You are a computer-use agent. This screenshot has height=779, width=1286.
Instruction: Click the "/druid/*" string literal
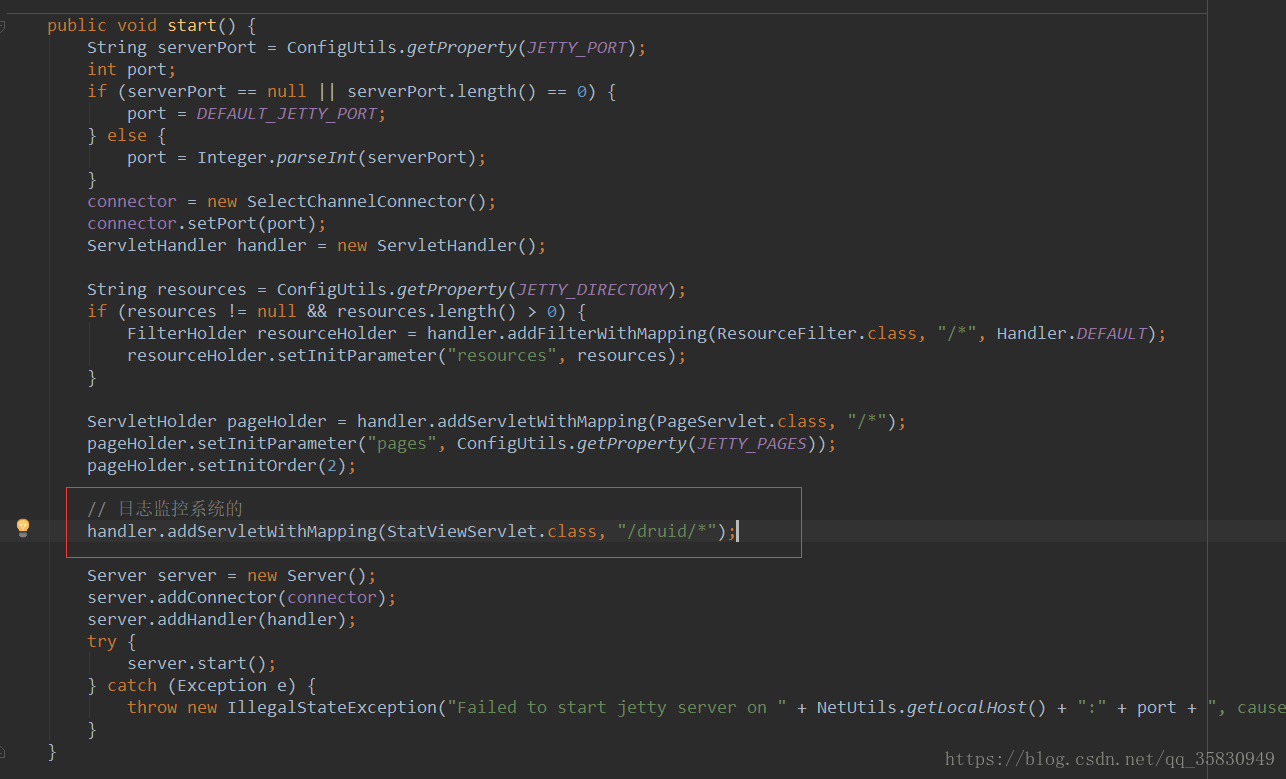667,531
